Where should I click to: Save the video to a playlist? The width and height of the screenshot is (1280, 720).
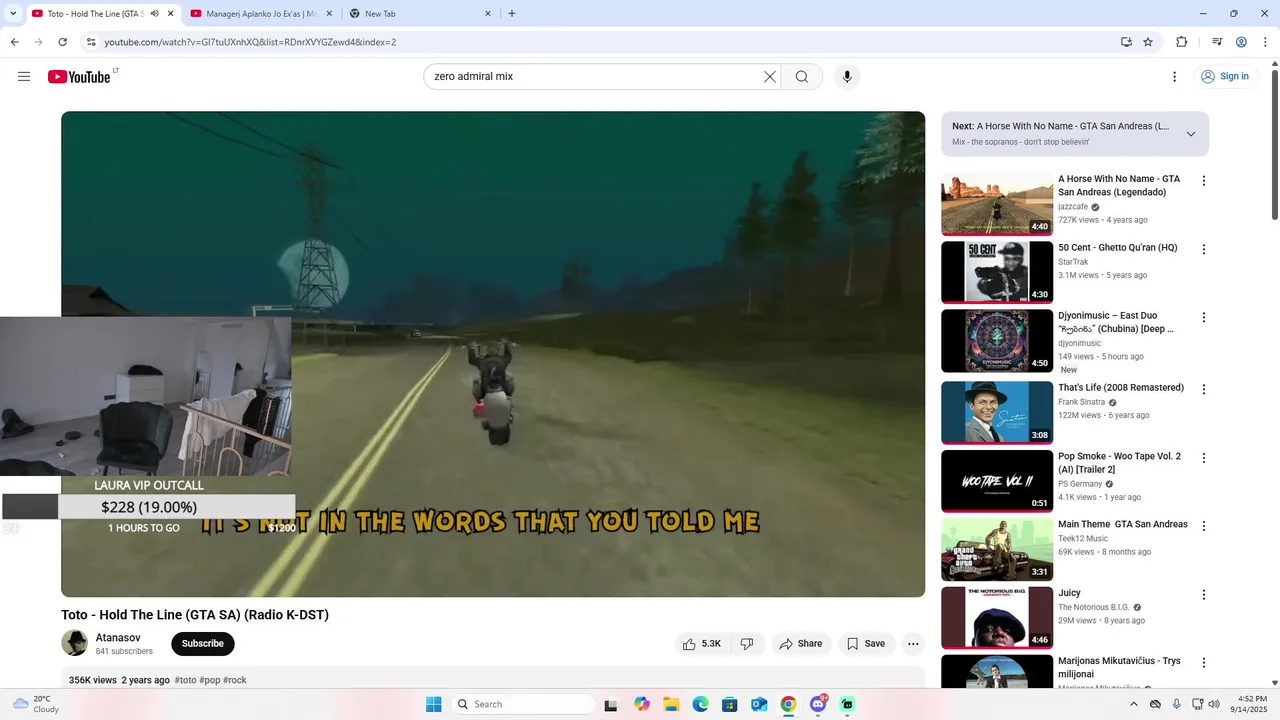click(x=866, y=644)
